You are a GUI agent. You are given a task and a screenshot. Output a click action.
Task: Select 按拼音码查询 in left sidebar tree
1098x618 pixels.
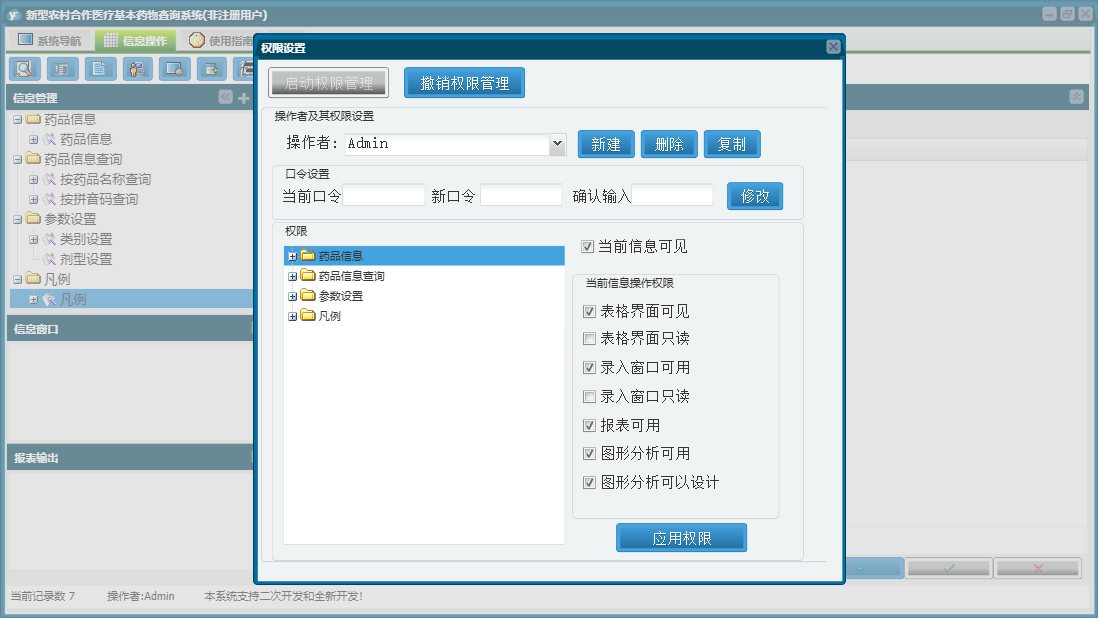click(99, 199)
